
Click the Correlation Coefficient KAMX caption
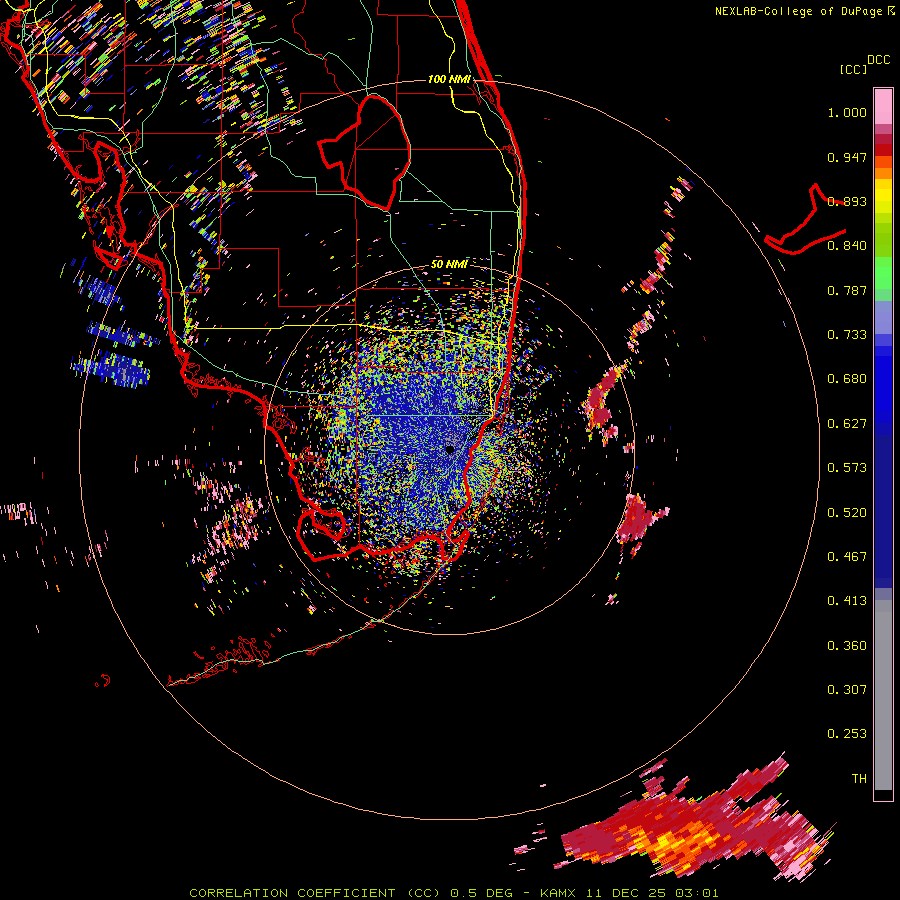(x=453, y=893)
